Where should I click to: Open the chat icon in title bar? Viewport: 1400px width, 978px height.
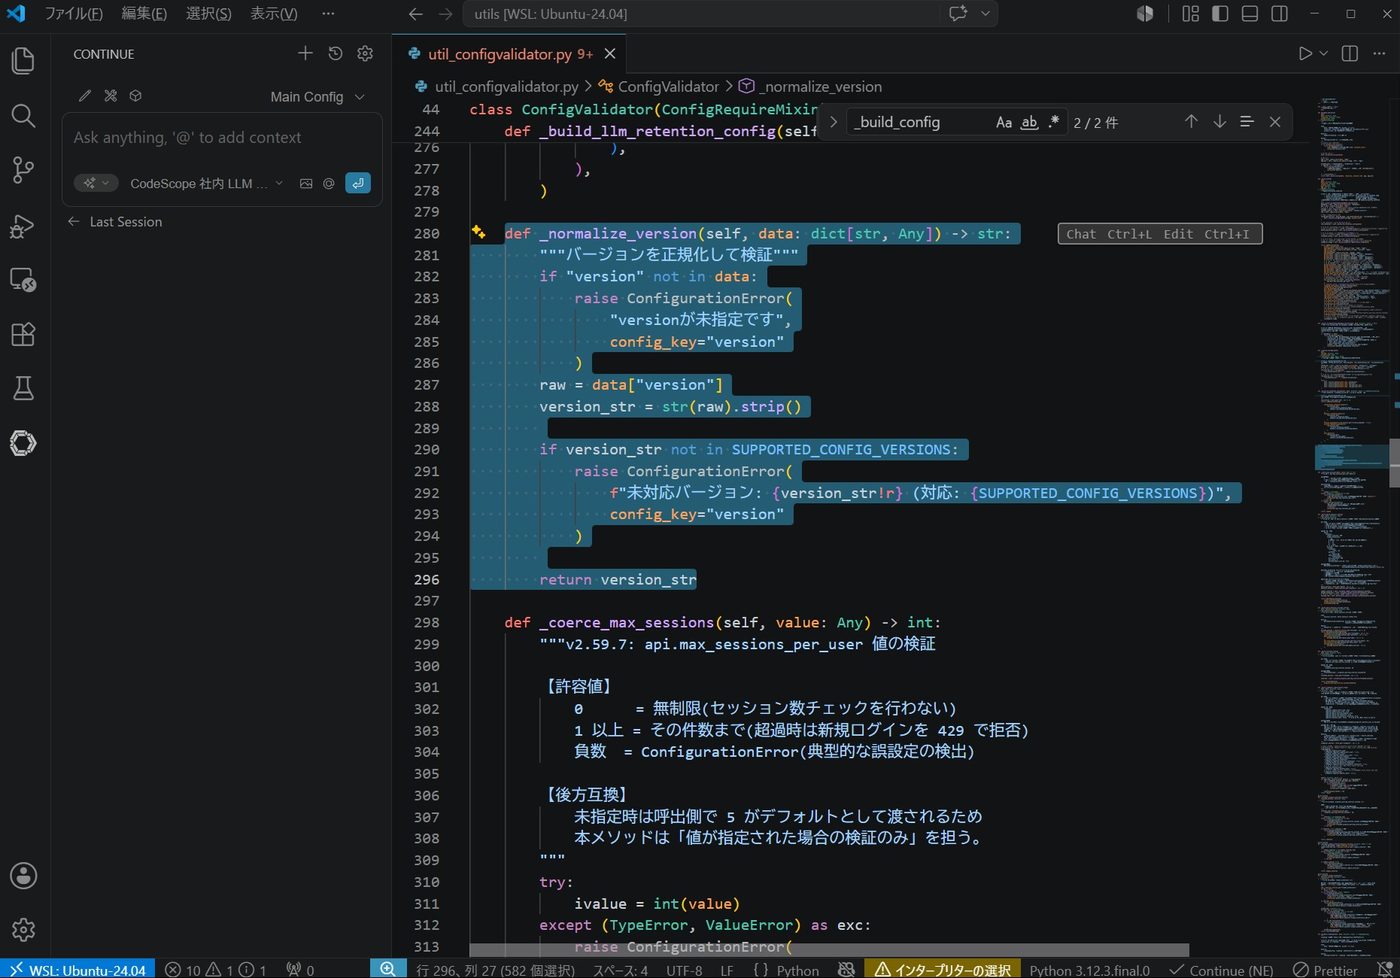click(x=958, y=14)
